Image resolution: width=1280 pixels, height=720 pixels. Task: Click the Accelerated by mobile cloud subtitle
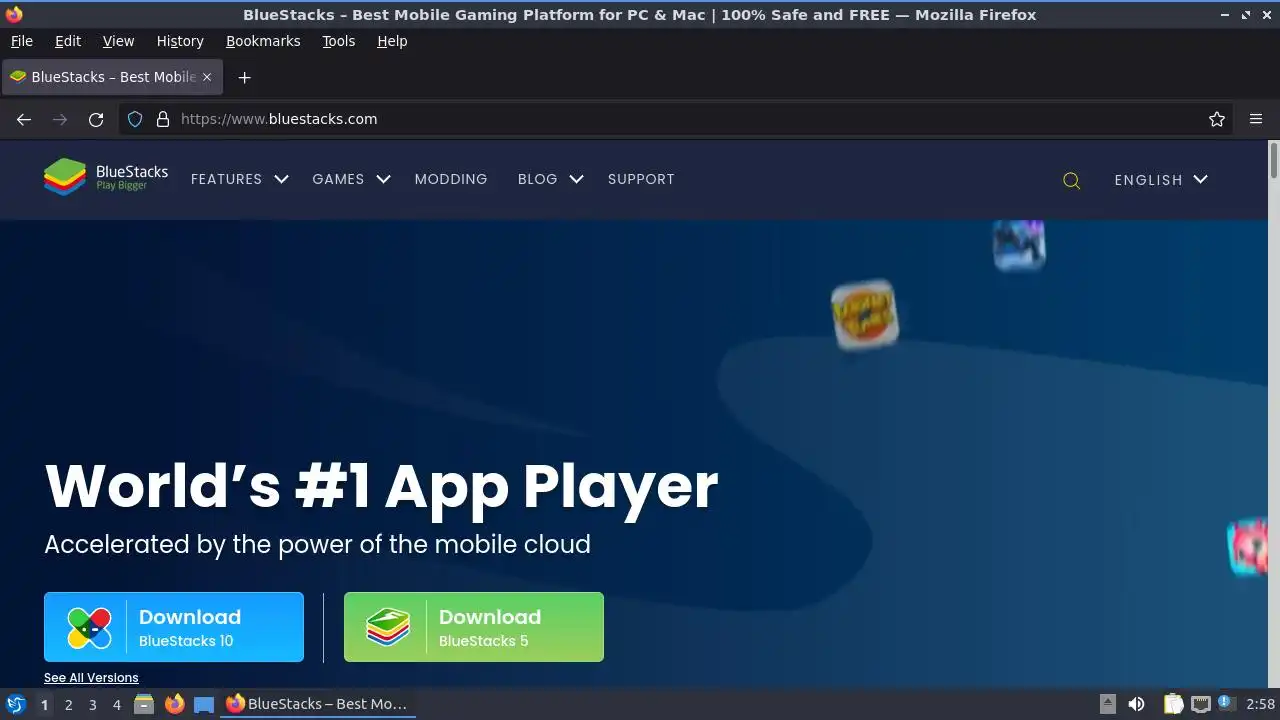(317, 544)
